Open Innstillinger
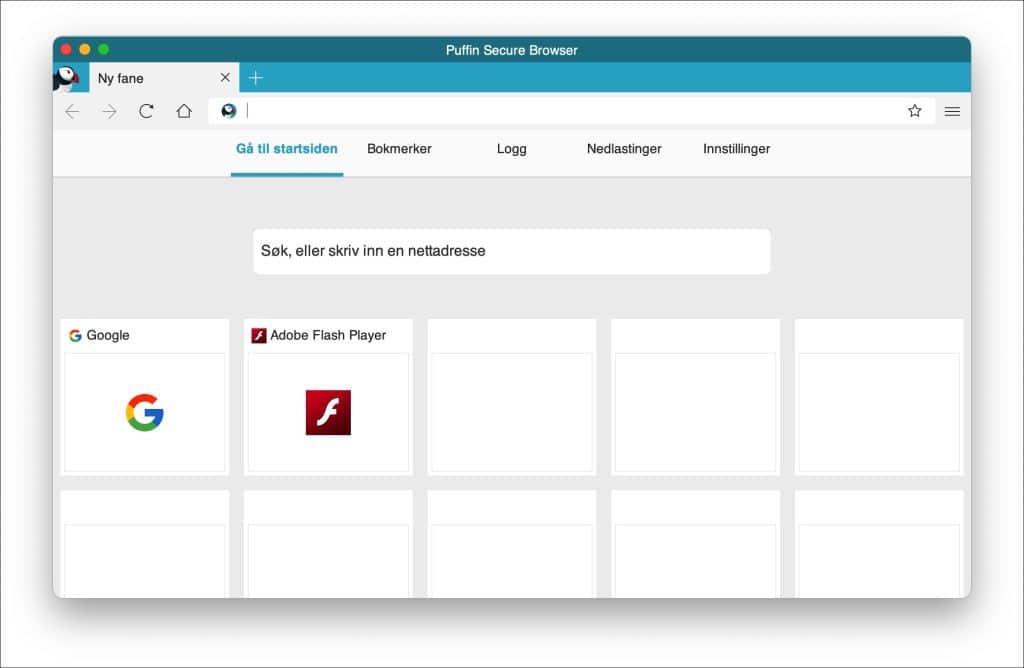The image size is (1024, 668). point(735,148)
